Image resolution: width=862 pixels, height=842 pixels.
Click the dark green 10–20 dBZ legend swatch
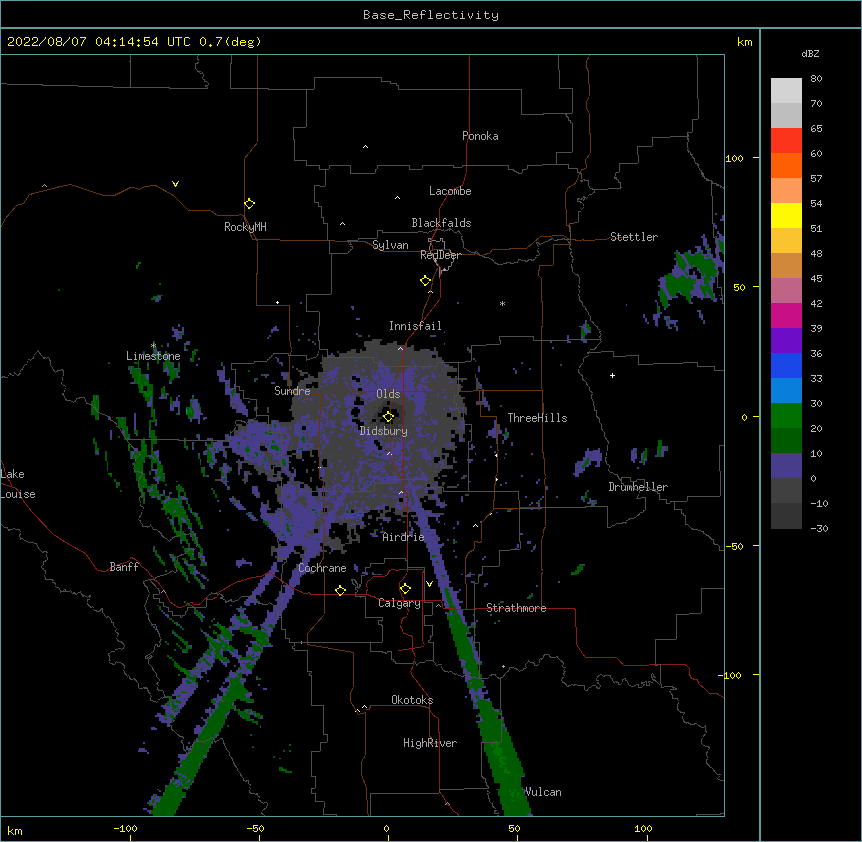coord(786,441)
